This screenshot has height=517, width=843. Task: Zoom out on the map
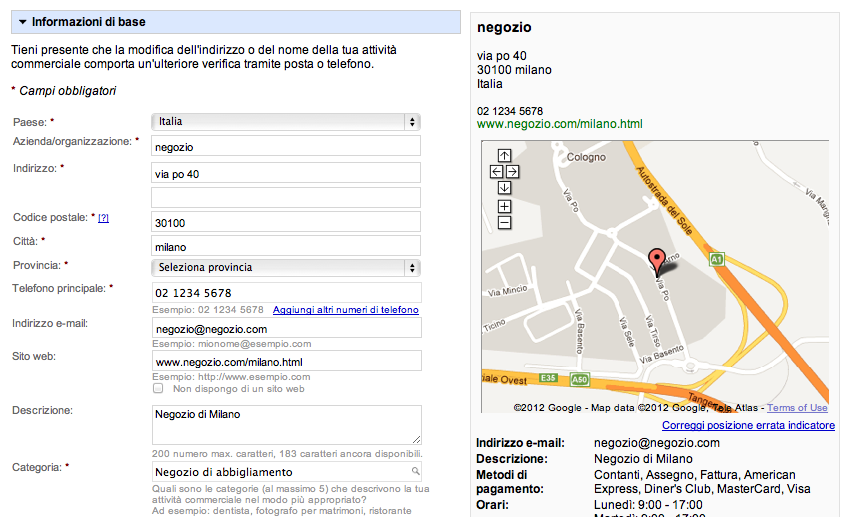pos(504,222)
